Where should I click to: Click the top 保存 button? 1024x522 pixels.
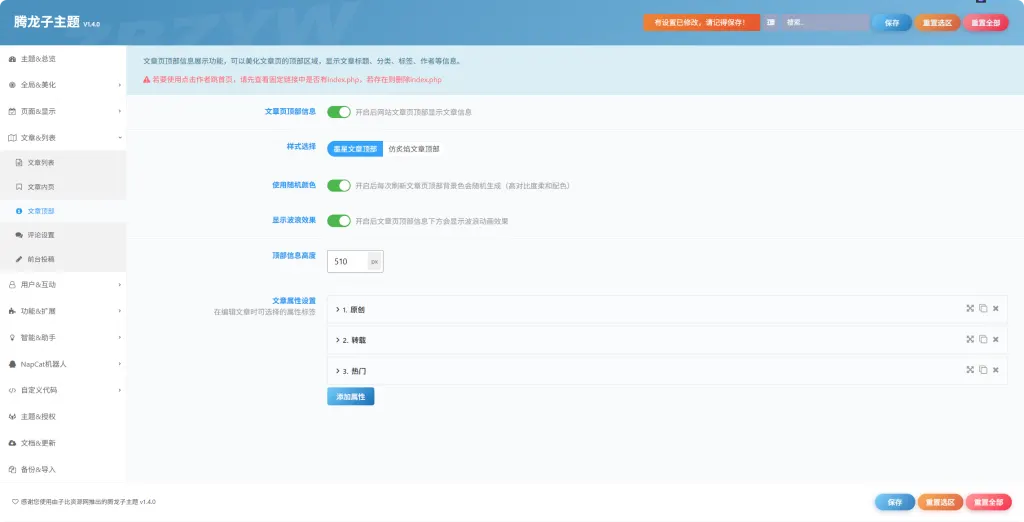891,23
